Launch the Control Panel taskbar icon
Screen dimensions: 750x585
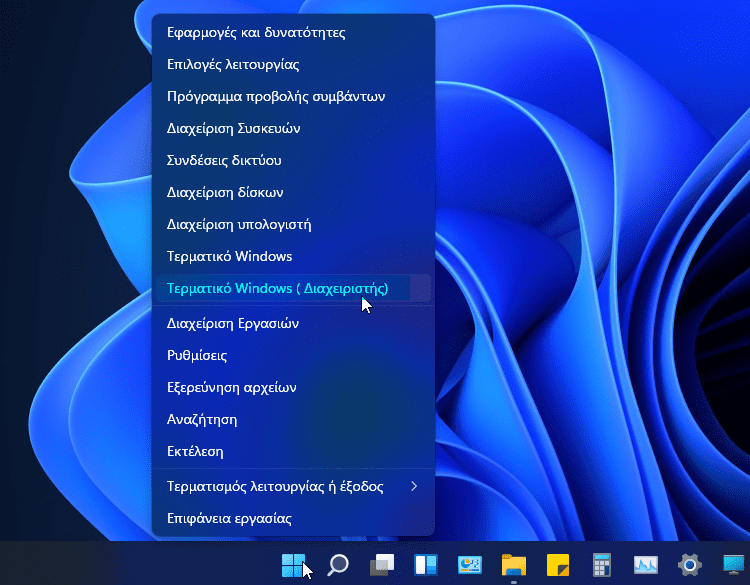(469, 565)
